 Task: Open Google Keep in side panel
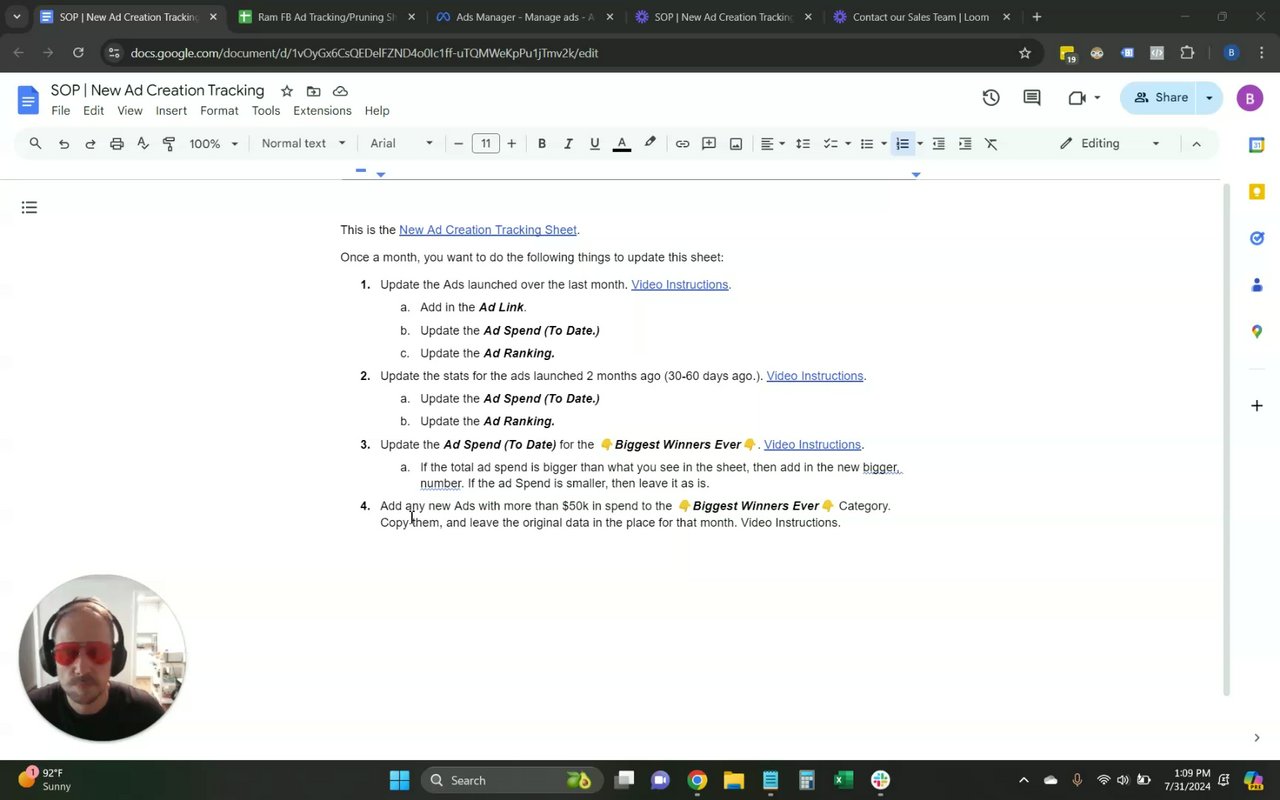coord(1257,191)
